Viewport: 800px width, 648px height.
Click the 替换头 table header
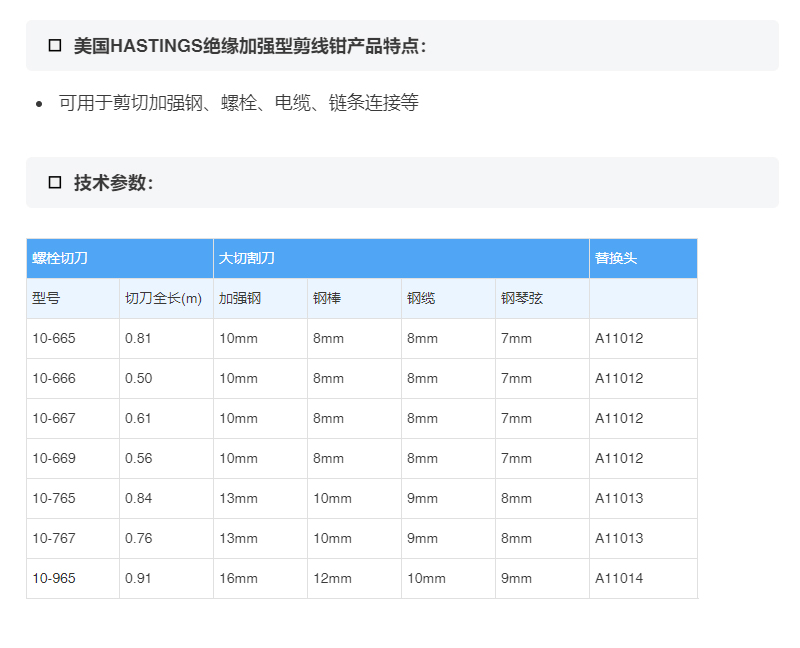(643, 258)
